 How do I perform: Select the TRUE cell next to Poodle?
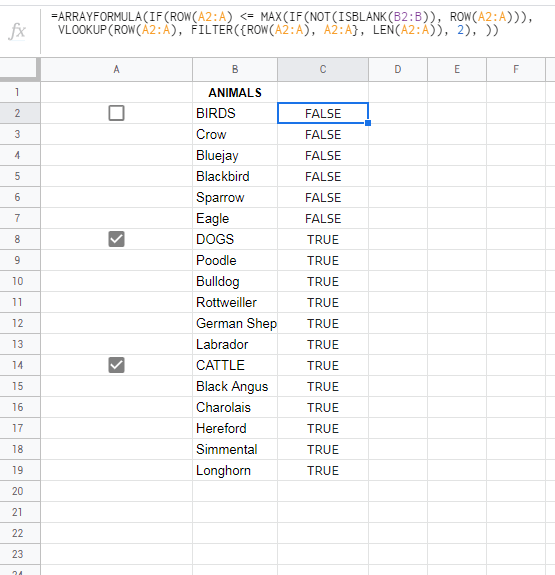[323, 260]
